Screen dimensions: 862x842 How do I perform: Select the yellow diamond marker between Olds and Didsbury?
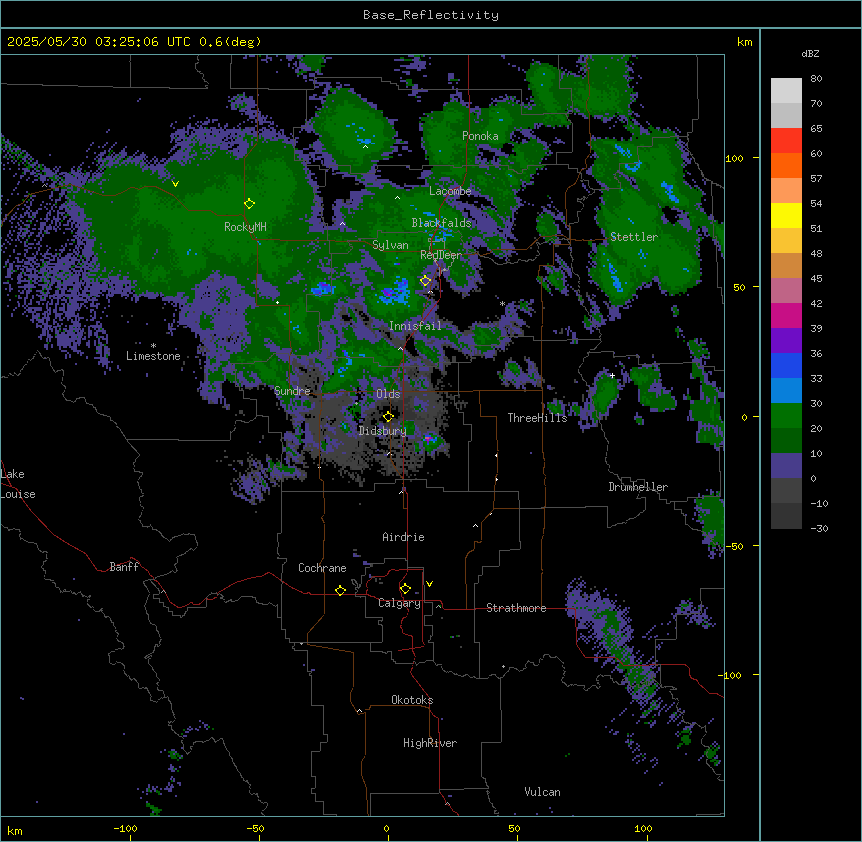(x=388, y=416)
